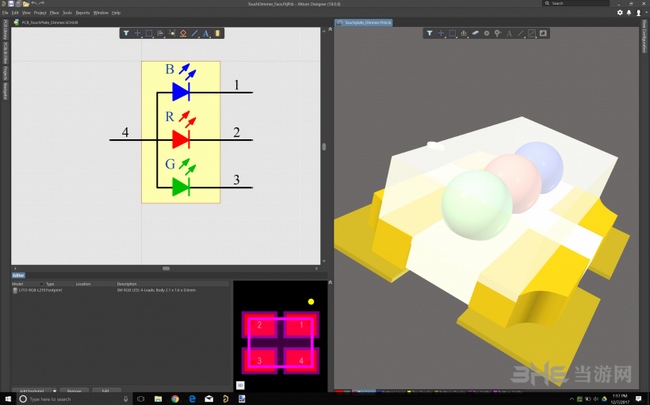Open Chrome from the Windows taskbar
Screen dimensions: 650x405
[175, 399]
